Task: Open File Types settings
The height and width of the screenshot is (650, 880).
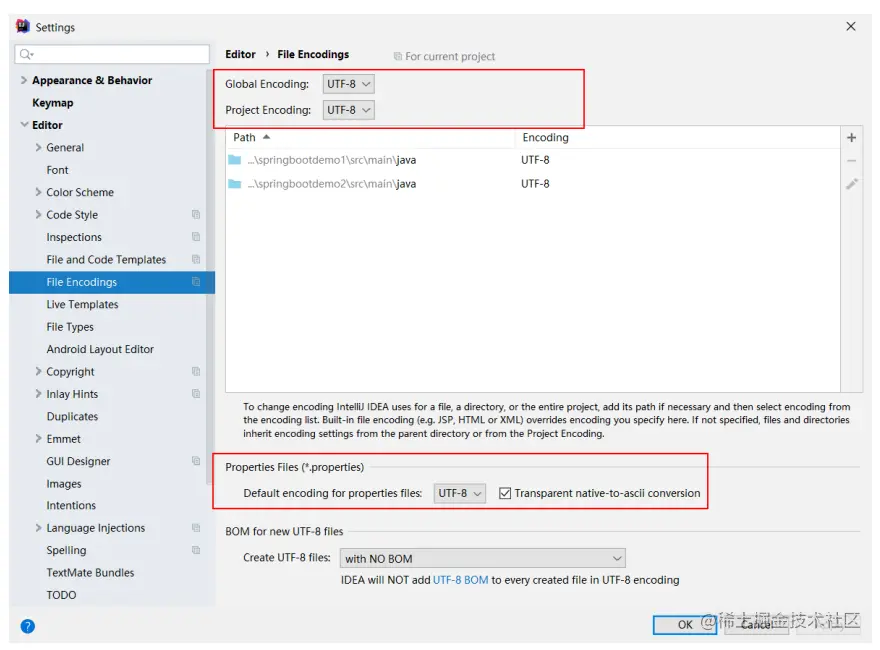Action: (70, 327)
